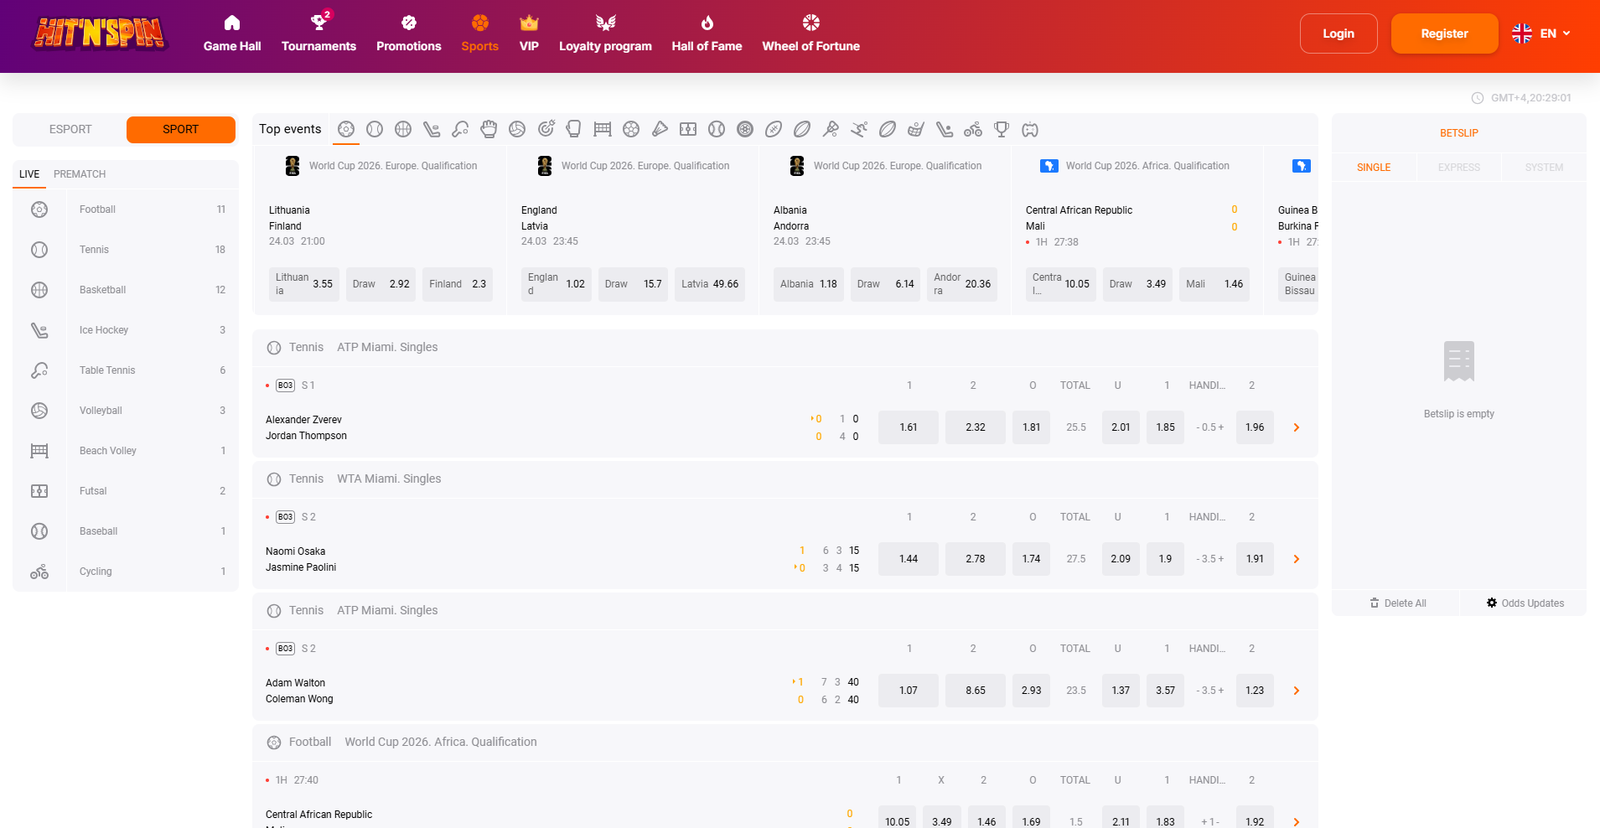Open the Hall of Fame flame icon
Screen dimensions: 1600x828
pyautogui.click(x=706, y=23)
